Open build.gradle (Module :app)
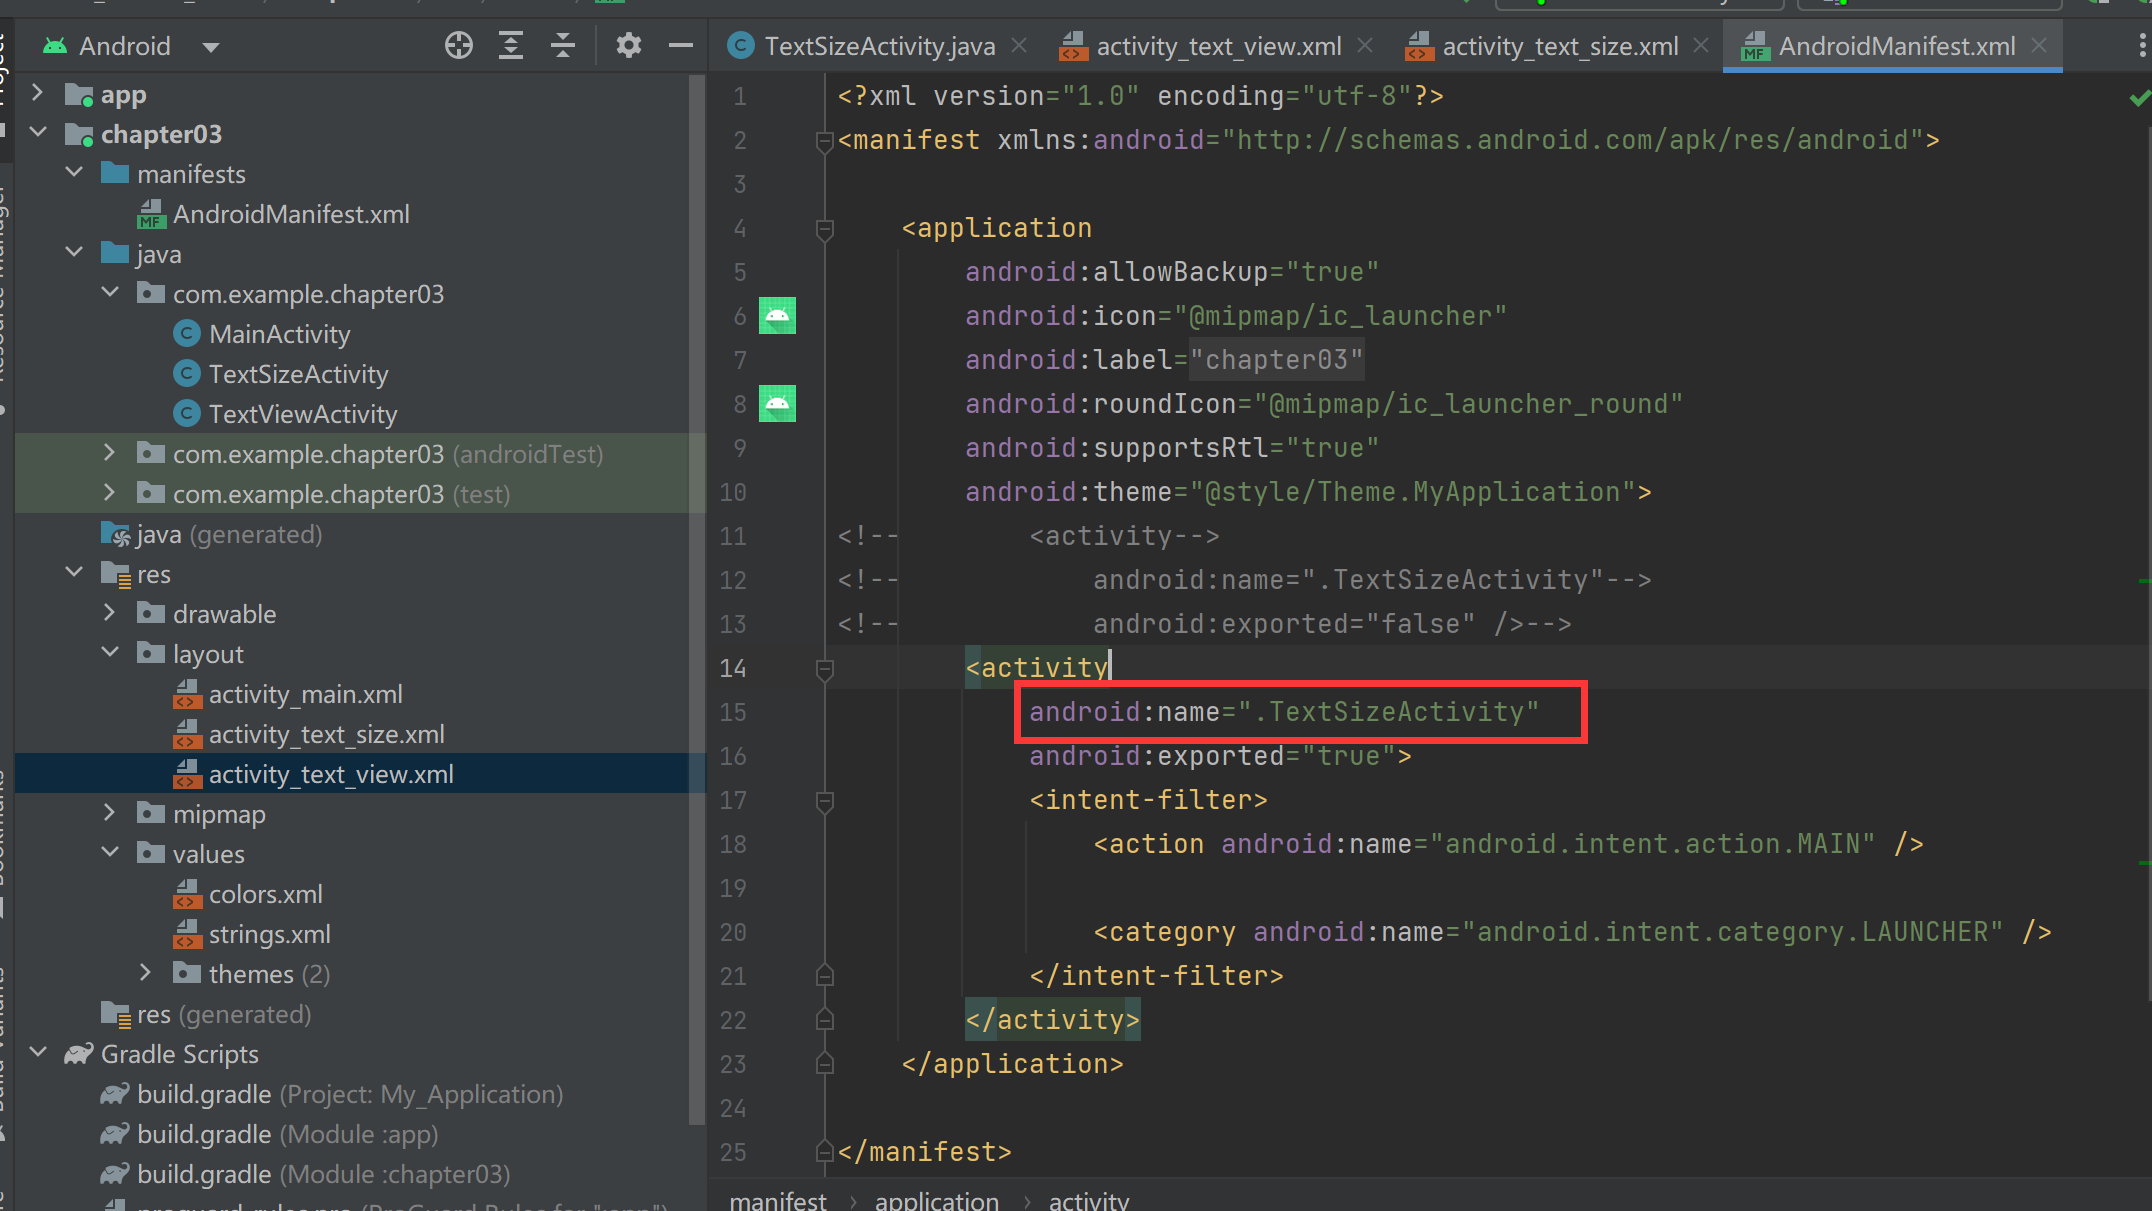This screenshot has width=2152, height=1211. (x=287, y=1134)
